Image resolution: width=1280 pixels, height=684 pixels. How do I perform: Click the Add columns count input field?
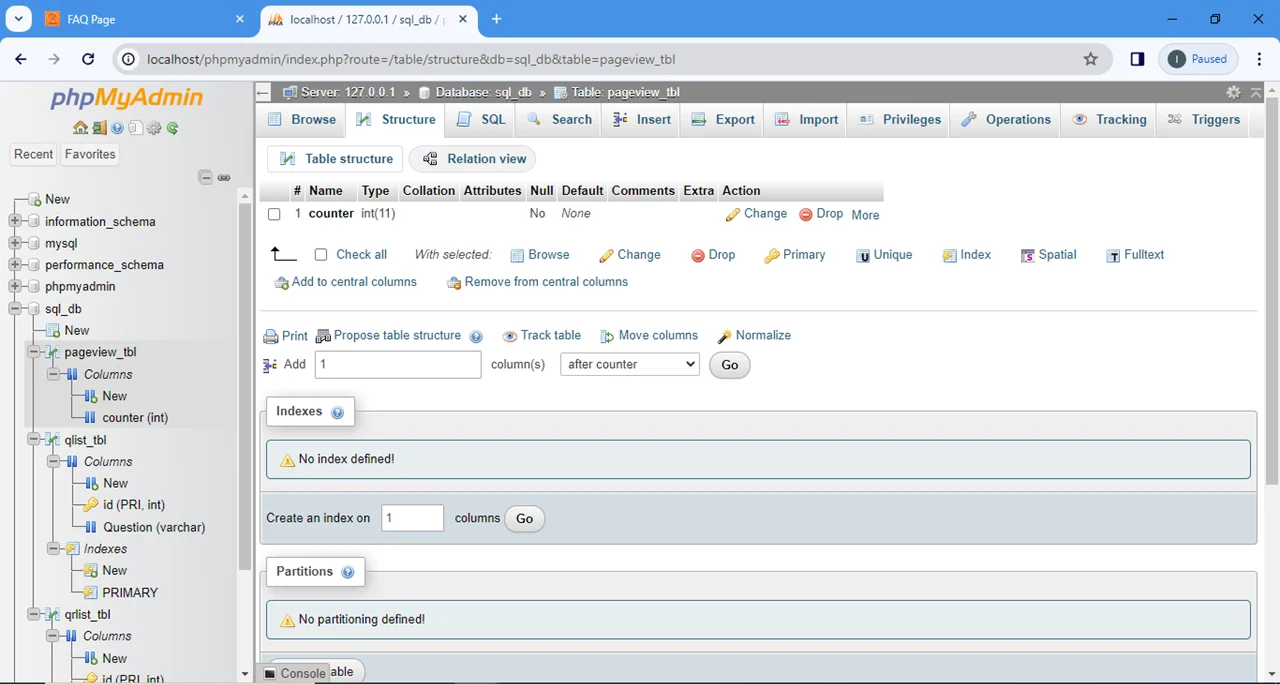coord(398,365)
